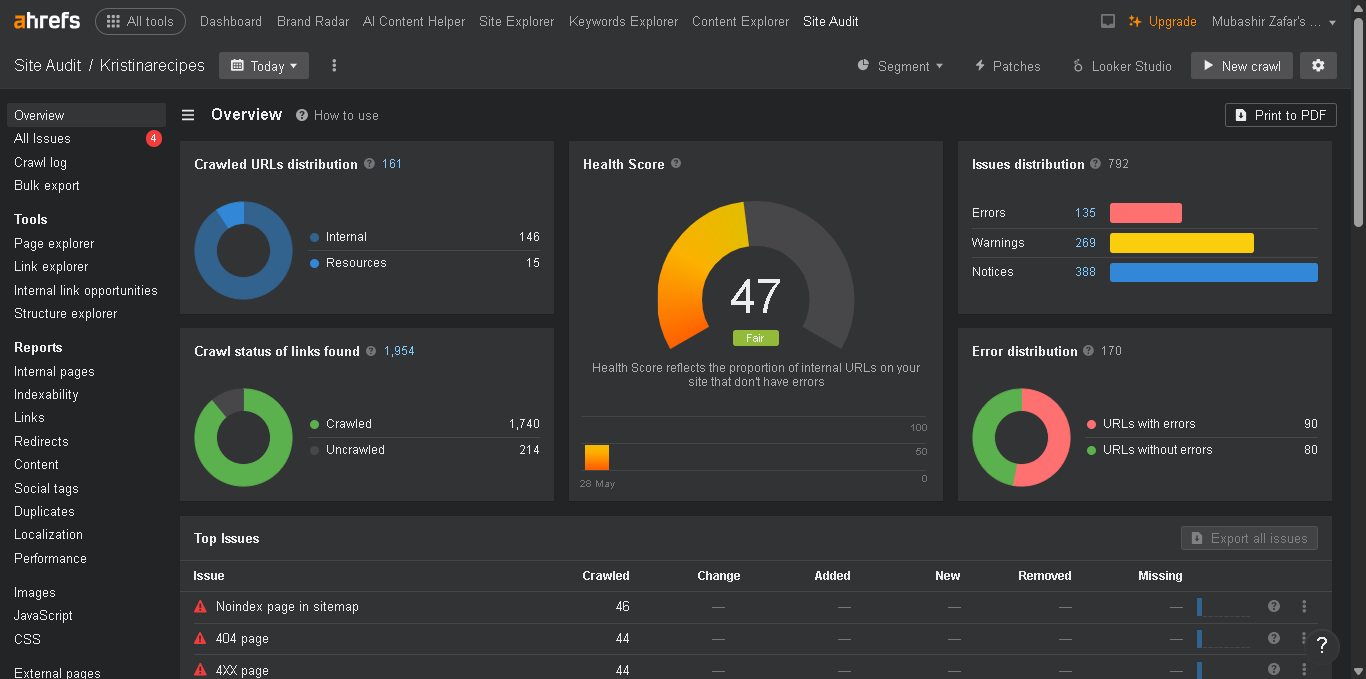This screenshot has width=1366, height=679.
Task: Open Patches
Action: [x=1007, y=66]
